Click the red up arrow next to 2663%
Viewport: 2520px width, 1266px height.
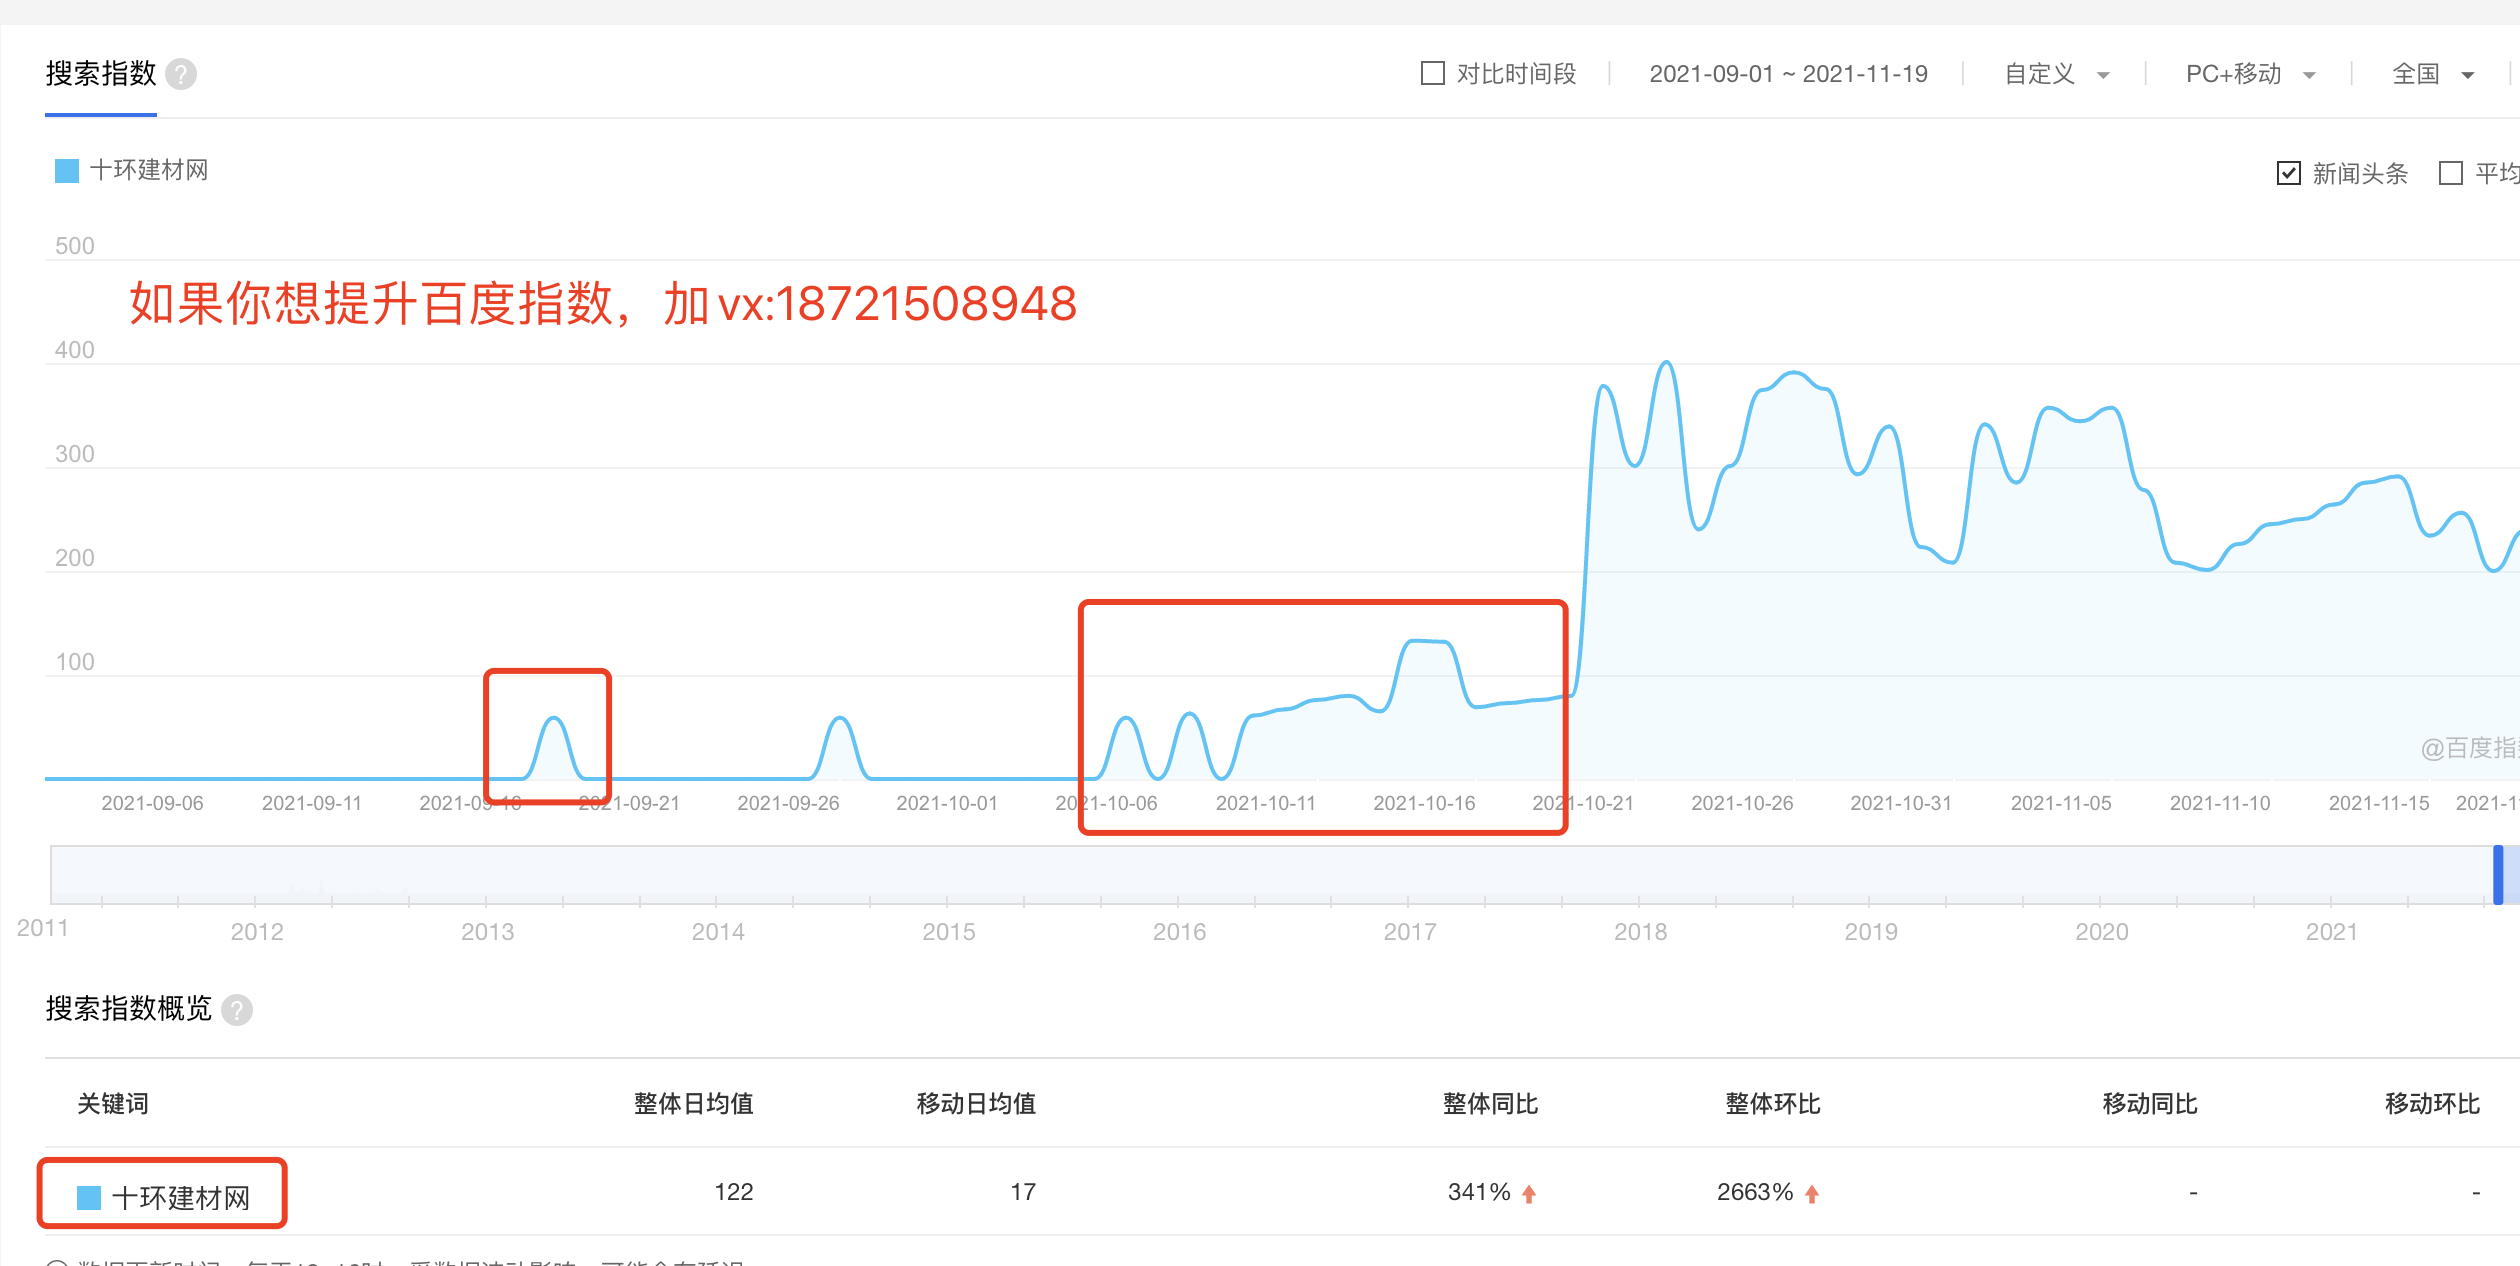click(1812, 1193)
